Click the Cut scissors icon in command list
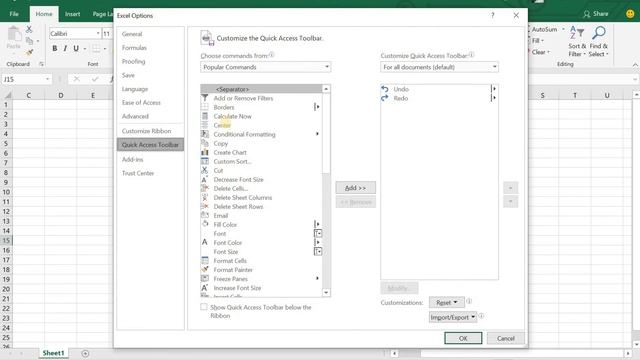Viewport: 640px width, 360px height. tap(205, 170)
